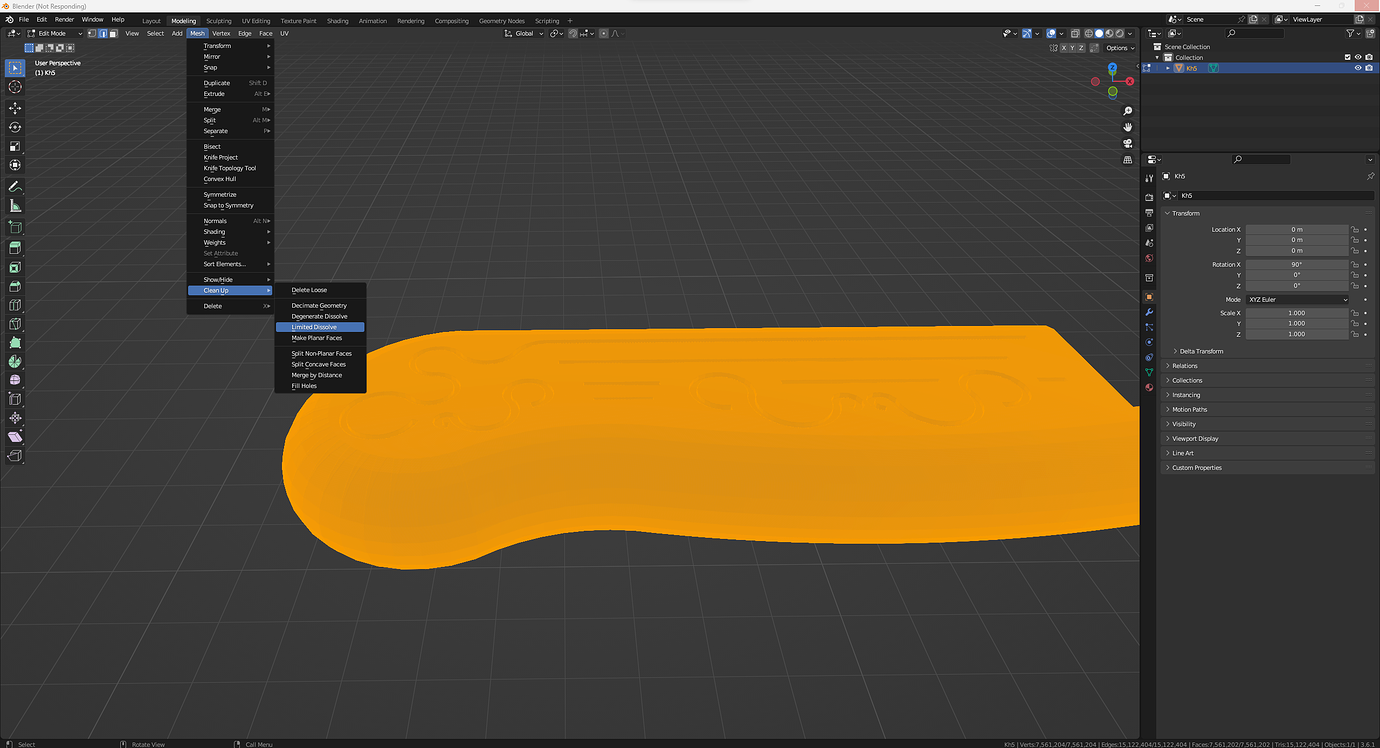Enable edge select mode
The height and width of the screenshot is (748, 1380).
pos(103,33)
